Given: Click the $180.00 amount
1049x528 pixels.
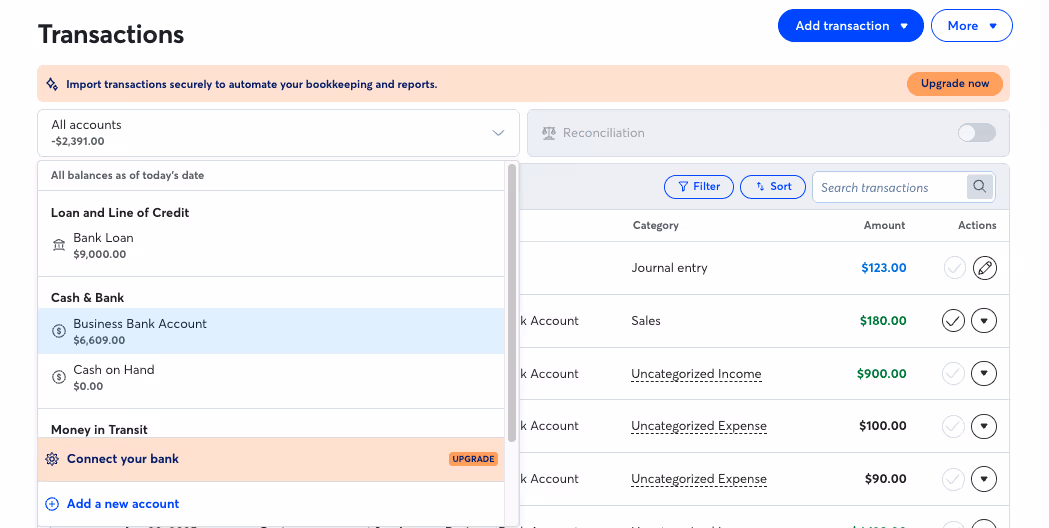Looking at the screenshot, I should coord(883,321).
